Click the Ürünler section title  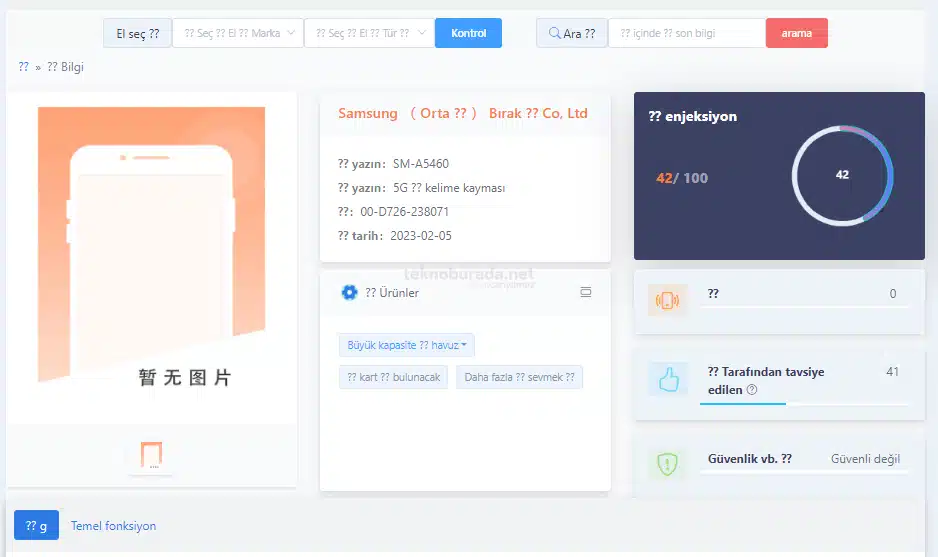(x=392, y=293)
